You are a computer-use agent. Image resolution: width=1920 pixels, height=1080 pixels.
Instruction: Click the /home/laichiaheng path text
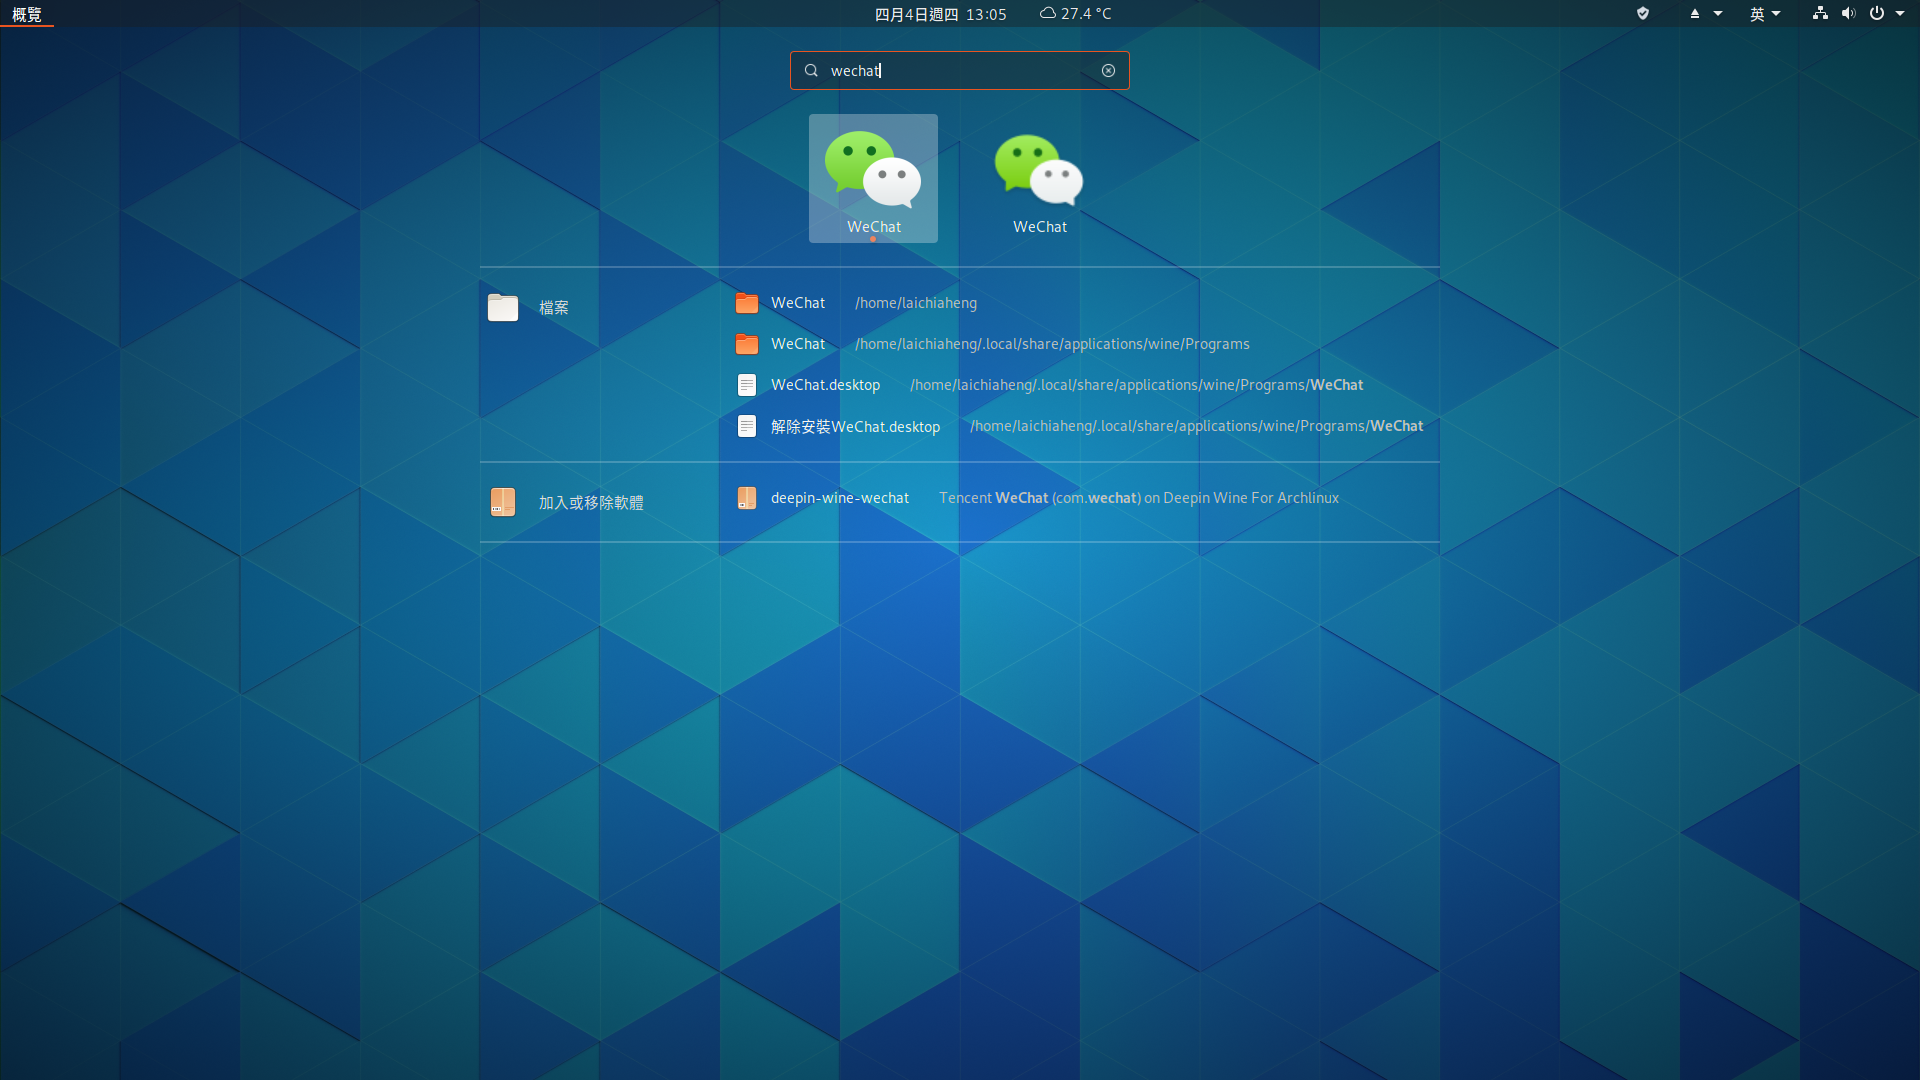916,303
